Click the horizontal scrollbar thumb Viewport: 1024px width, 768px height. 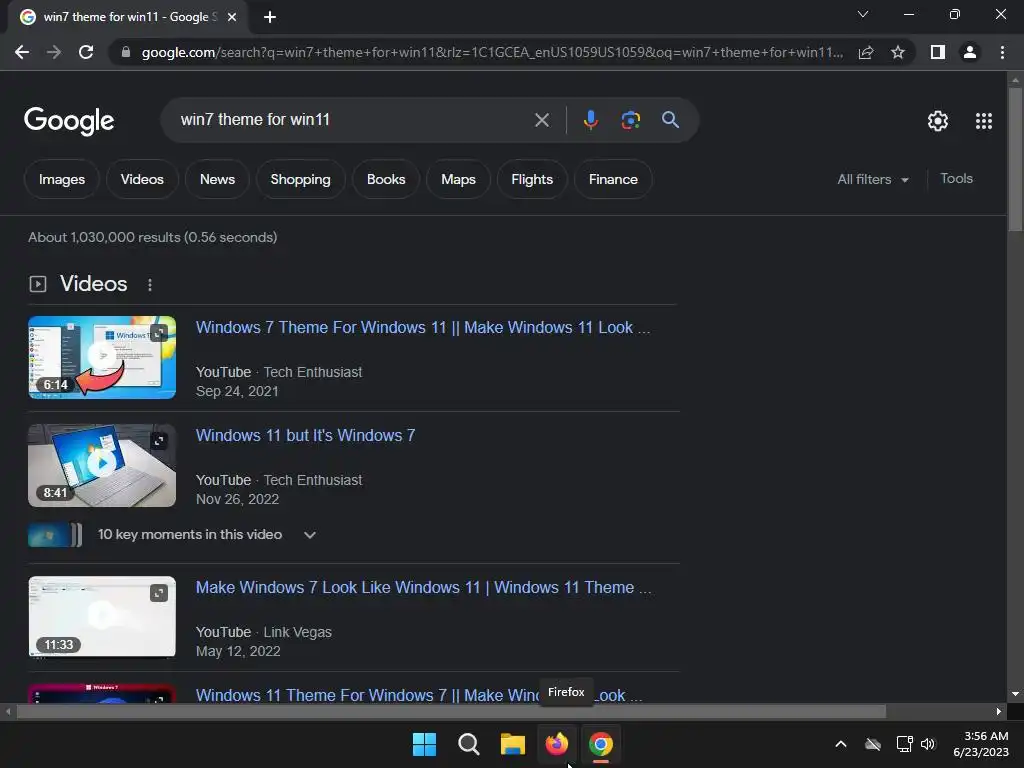coord(451,711)
